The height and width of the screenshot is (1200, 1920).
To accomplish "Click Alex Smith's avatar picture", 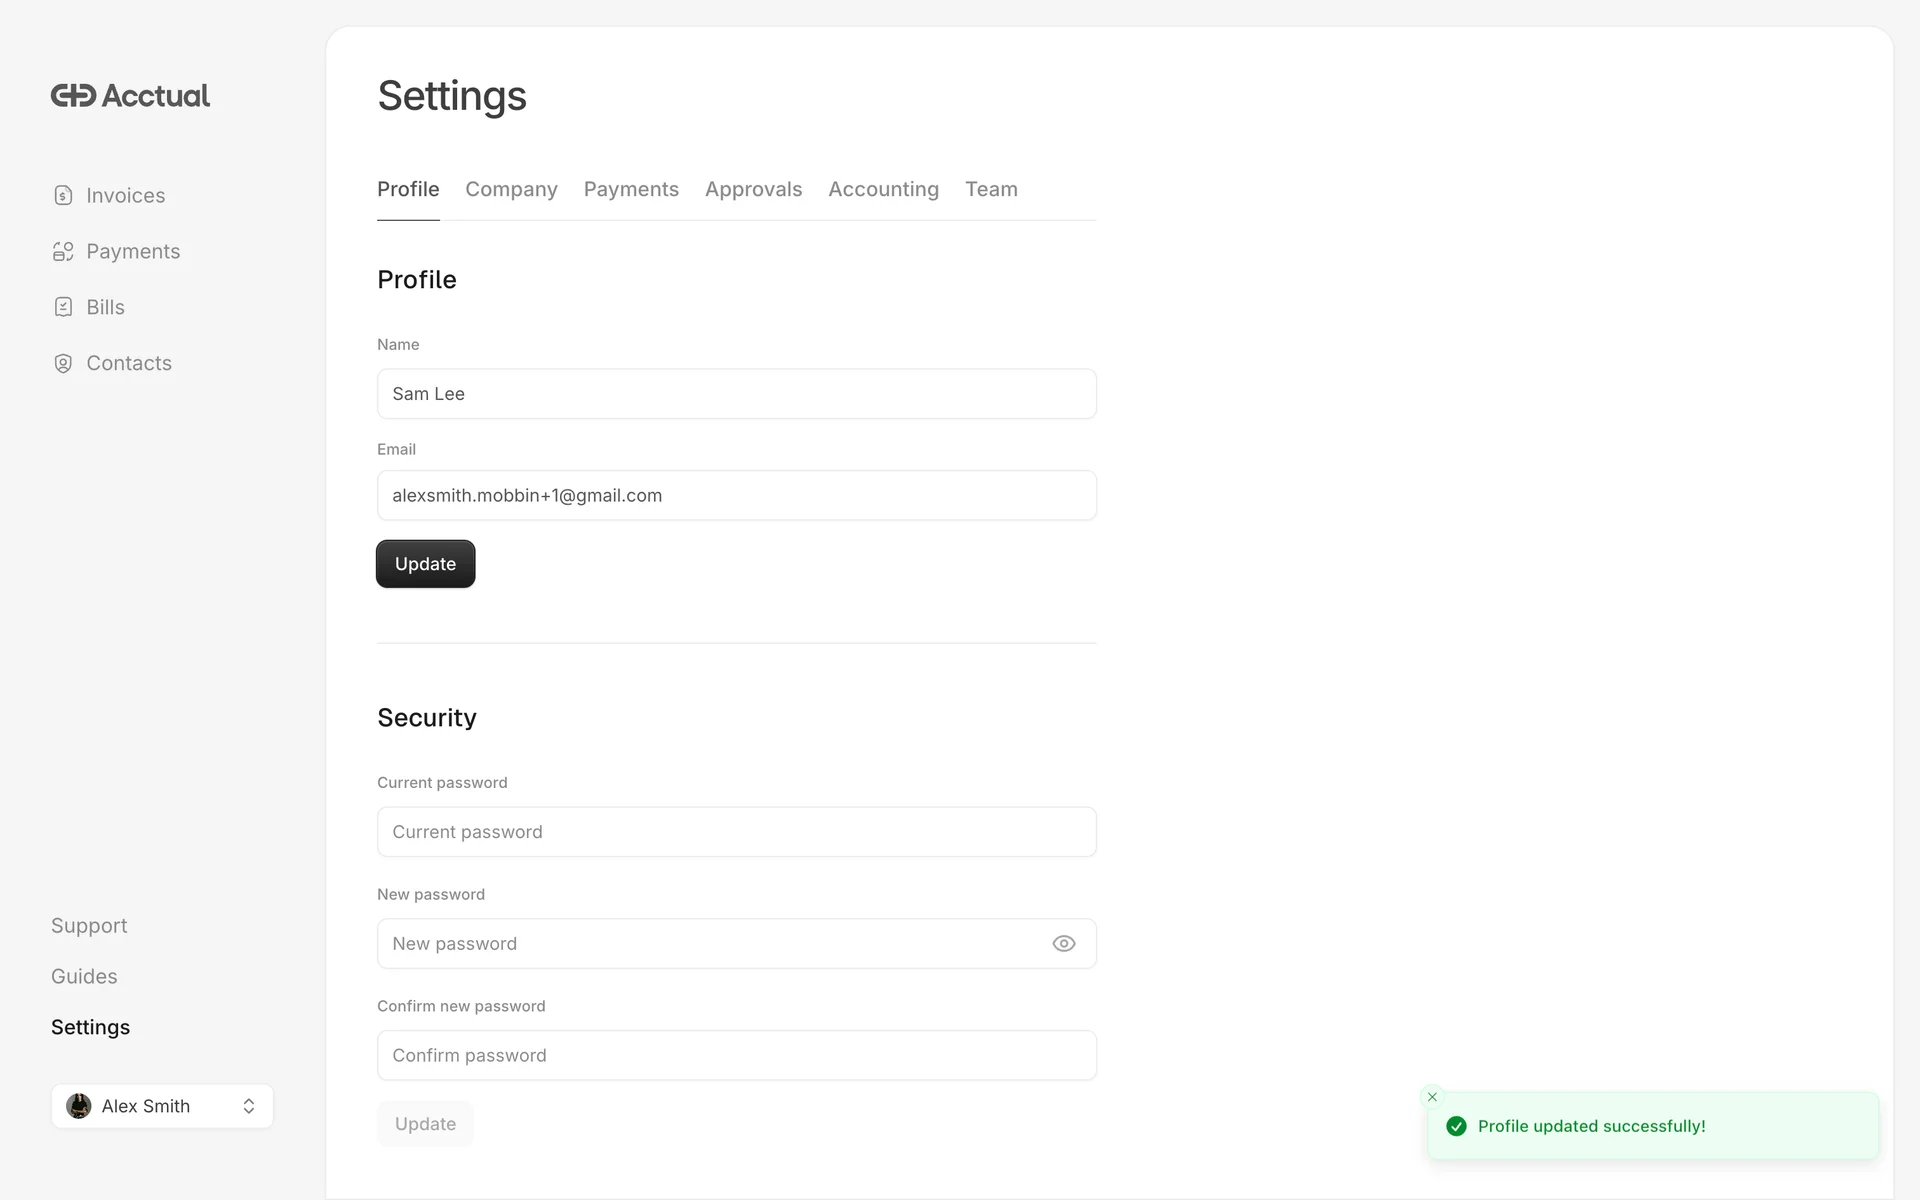I will (x=79, y=1106).
